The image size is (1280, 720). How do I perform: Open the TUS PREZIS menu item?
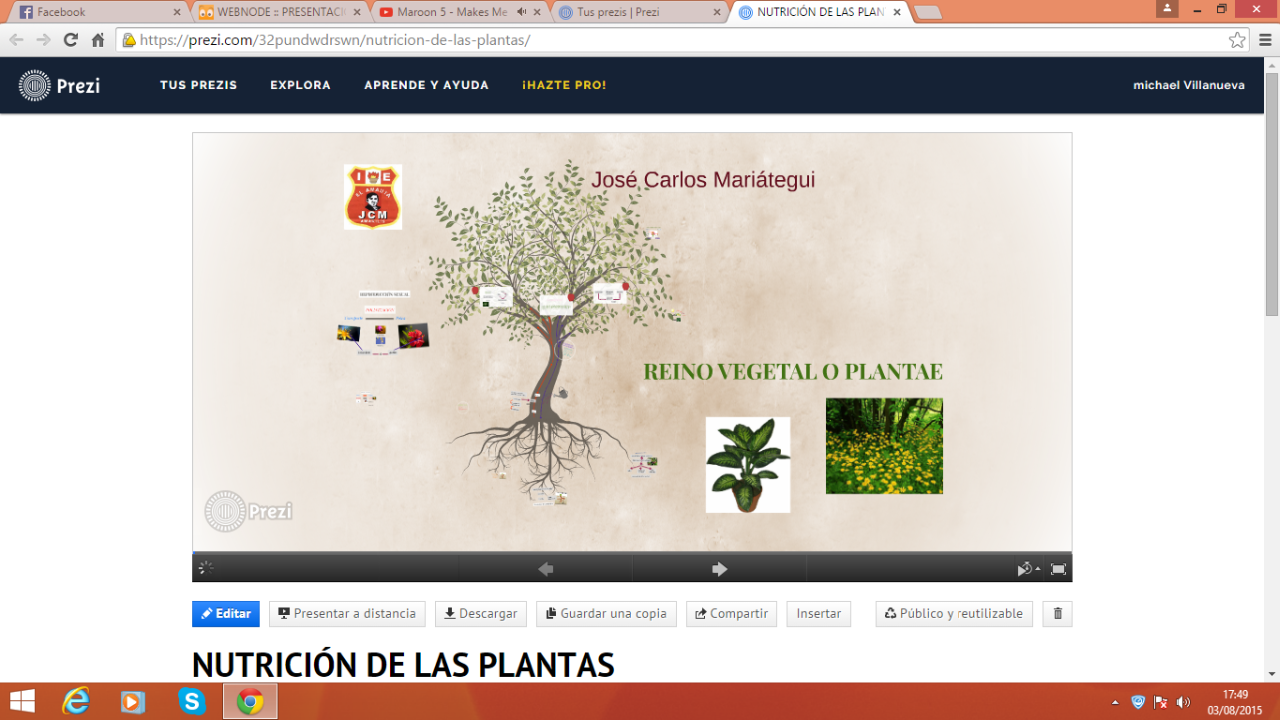coord(198,86)
